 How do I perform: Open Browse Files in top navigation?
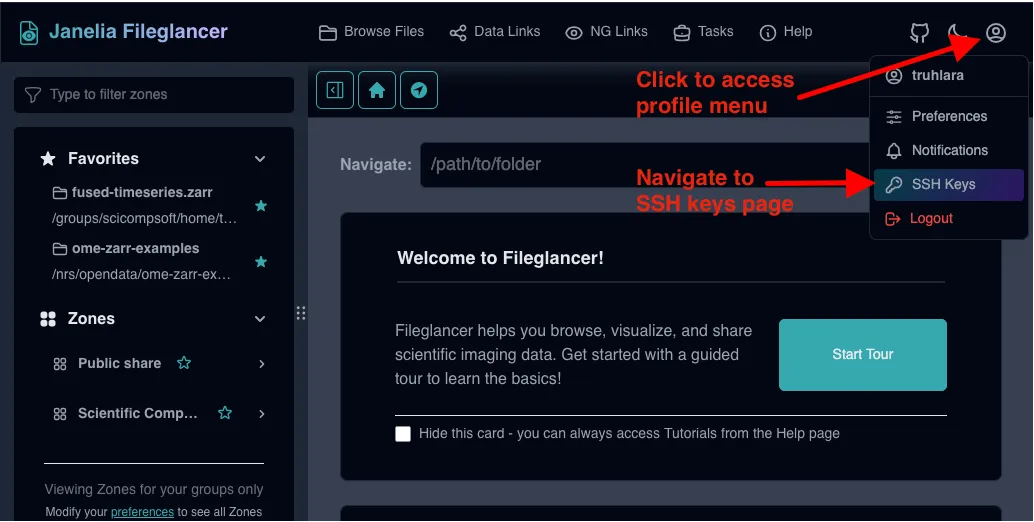[x=371, y=32]
